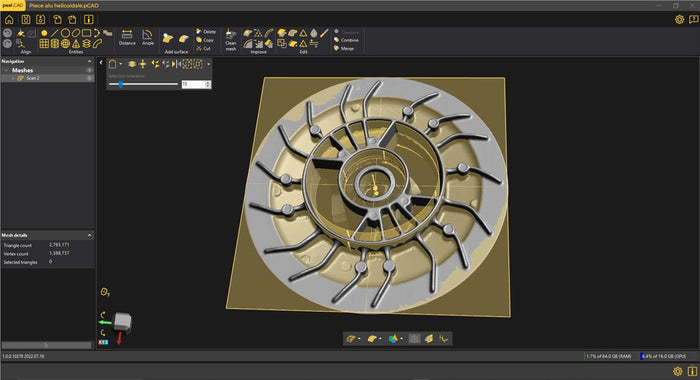Click the orientation cube widget
700x380 pixels.
coord(122,322)
